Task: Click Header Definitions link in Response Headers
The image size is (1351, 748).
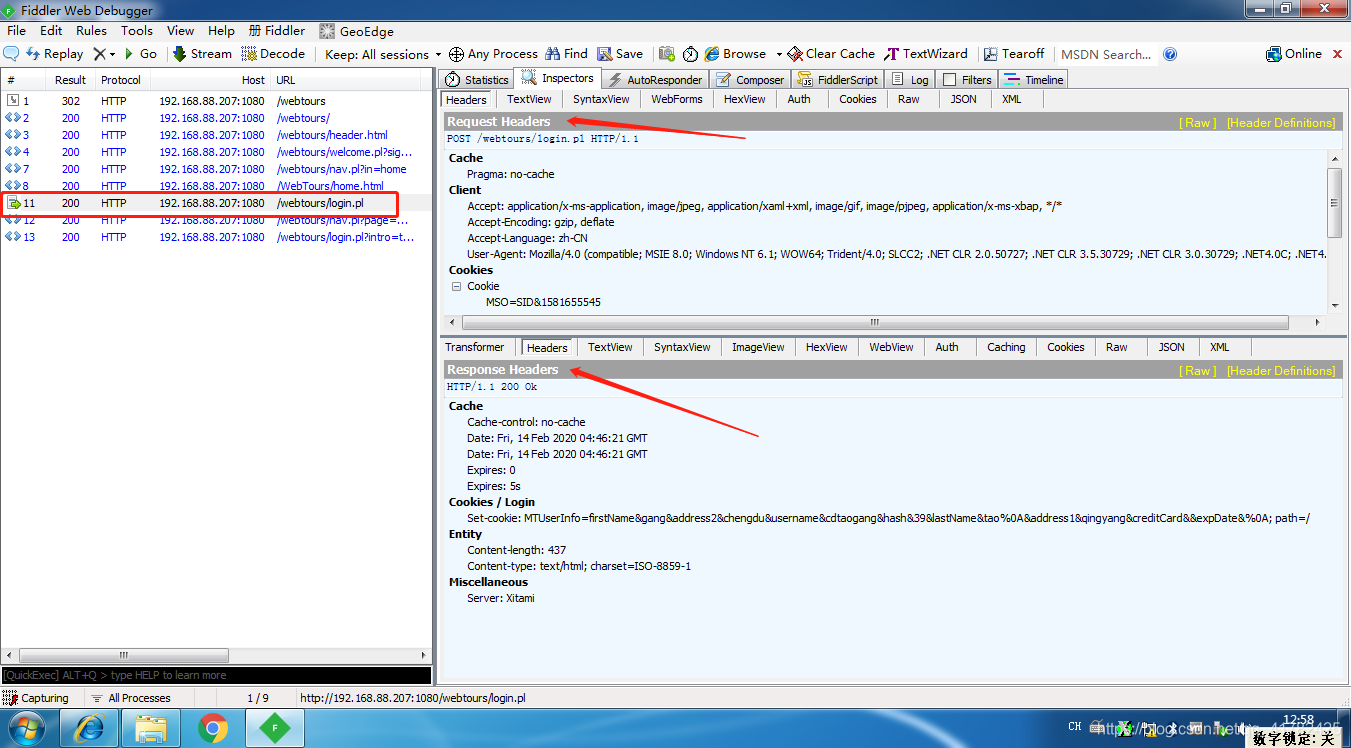Action: (1281, 371)
